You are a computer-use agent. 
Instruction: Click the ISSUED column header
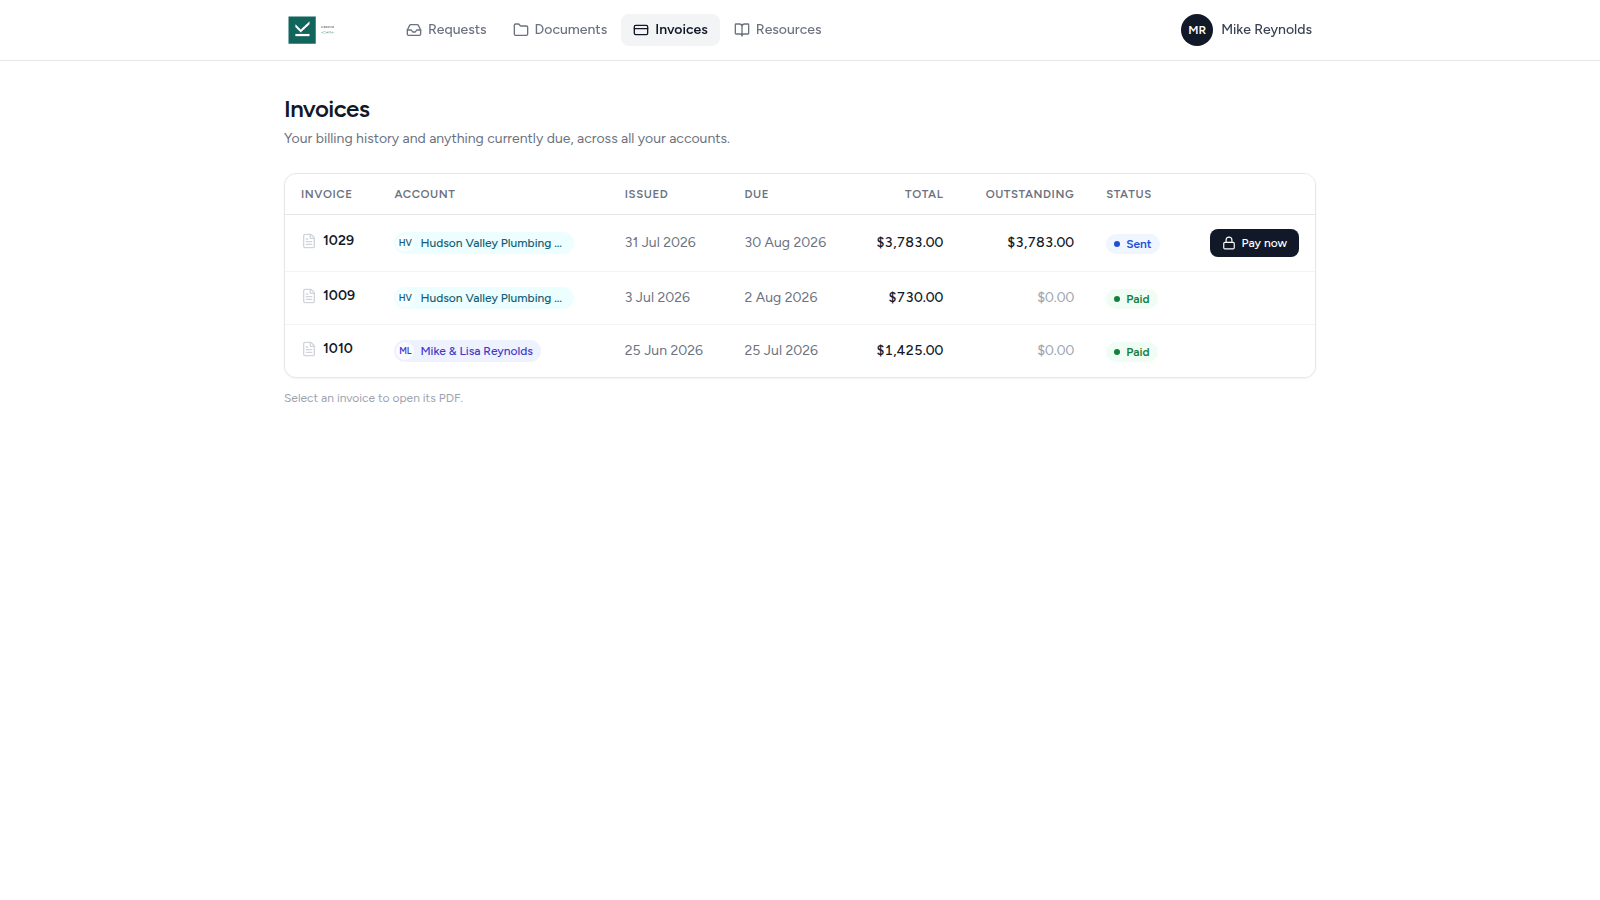point(646,194)
